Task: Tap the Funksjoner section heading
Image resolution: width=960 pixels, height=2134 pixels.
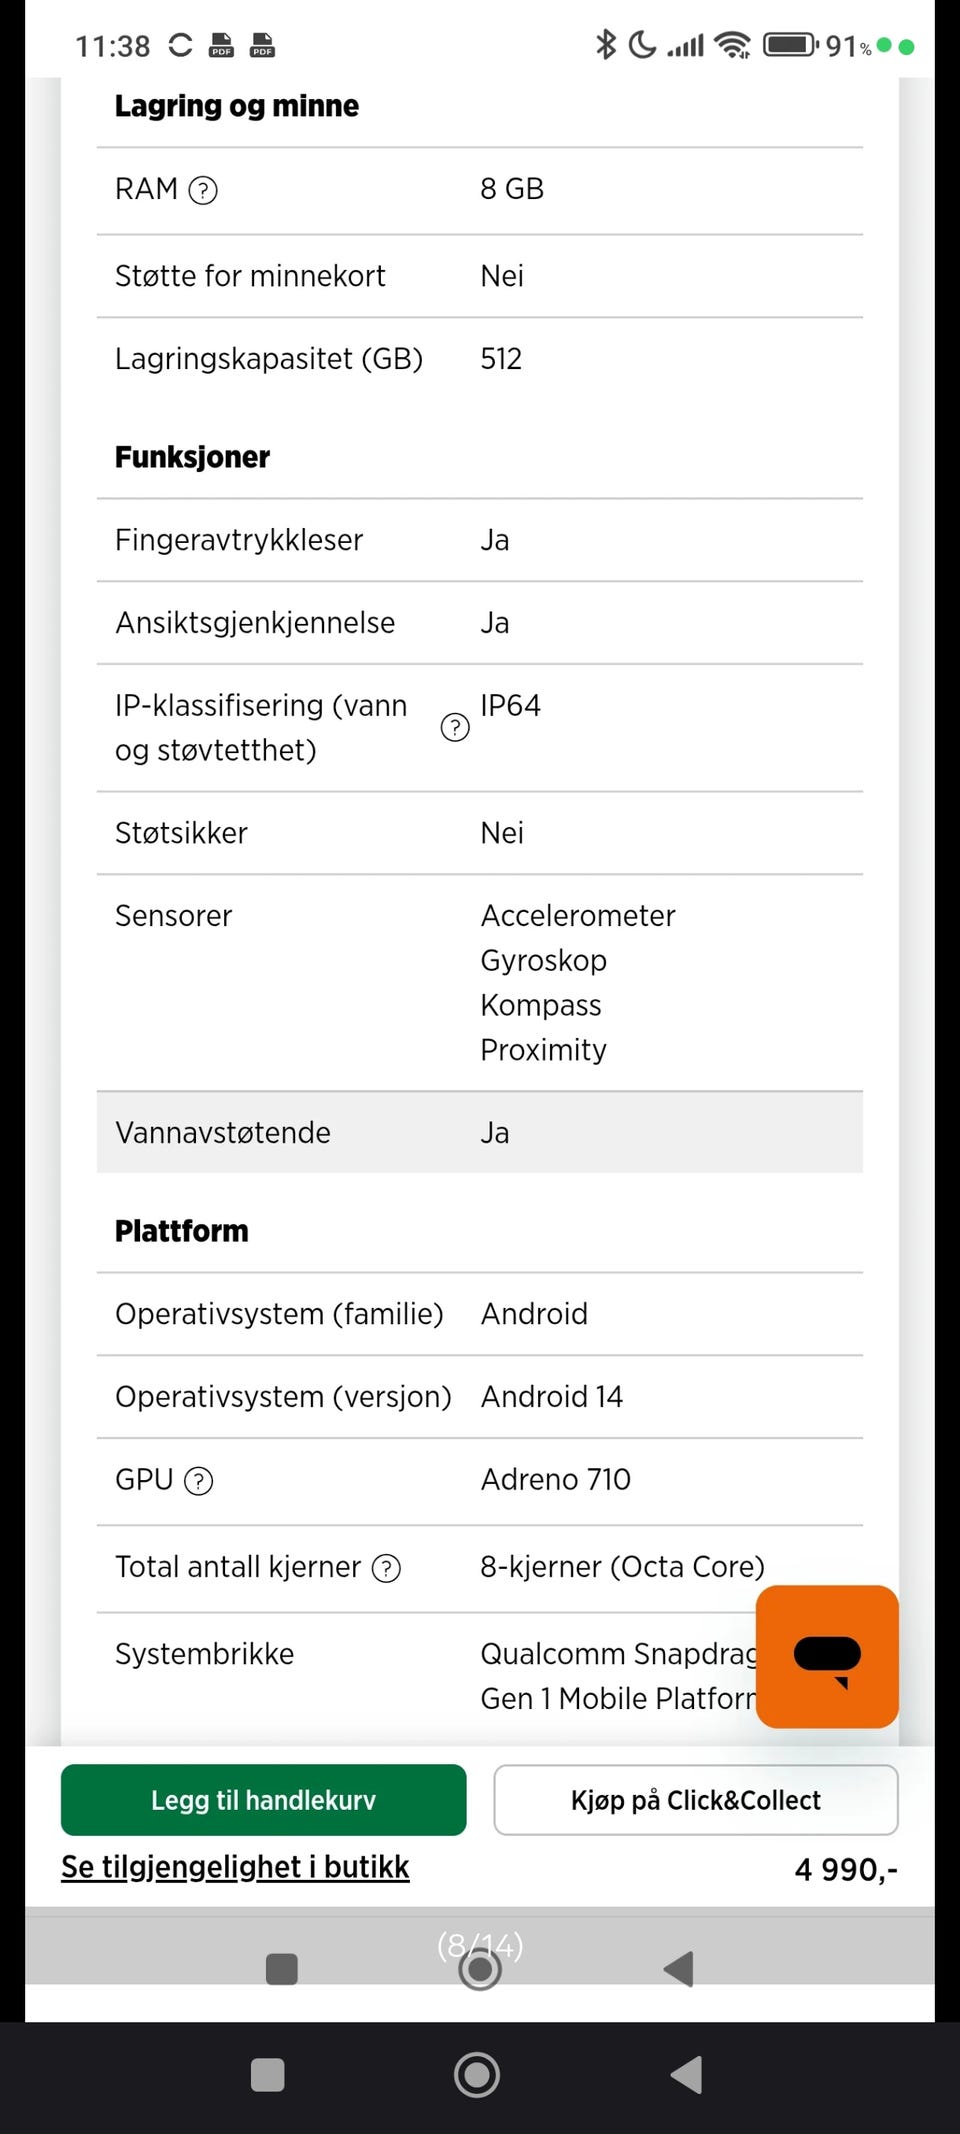Action: (x=193, y=457)
